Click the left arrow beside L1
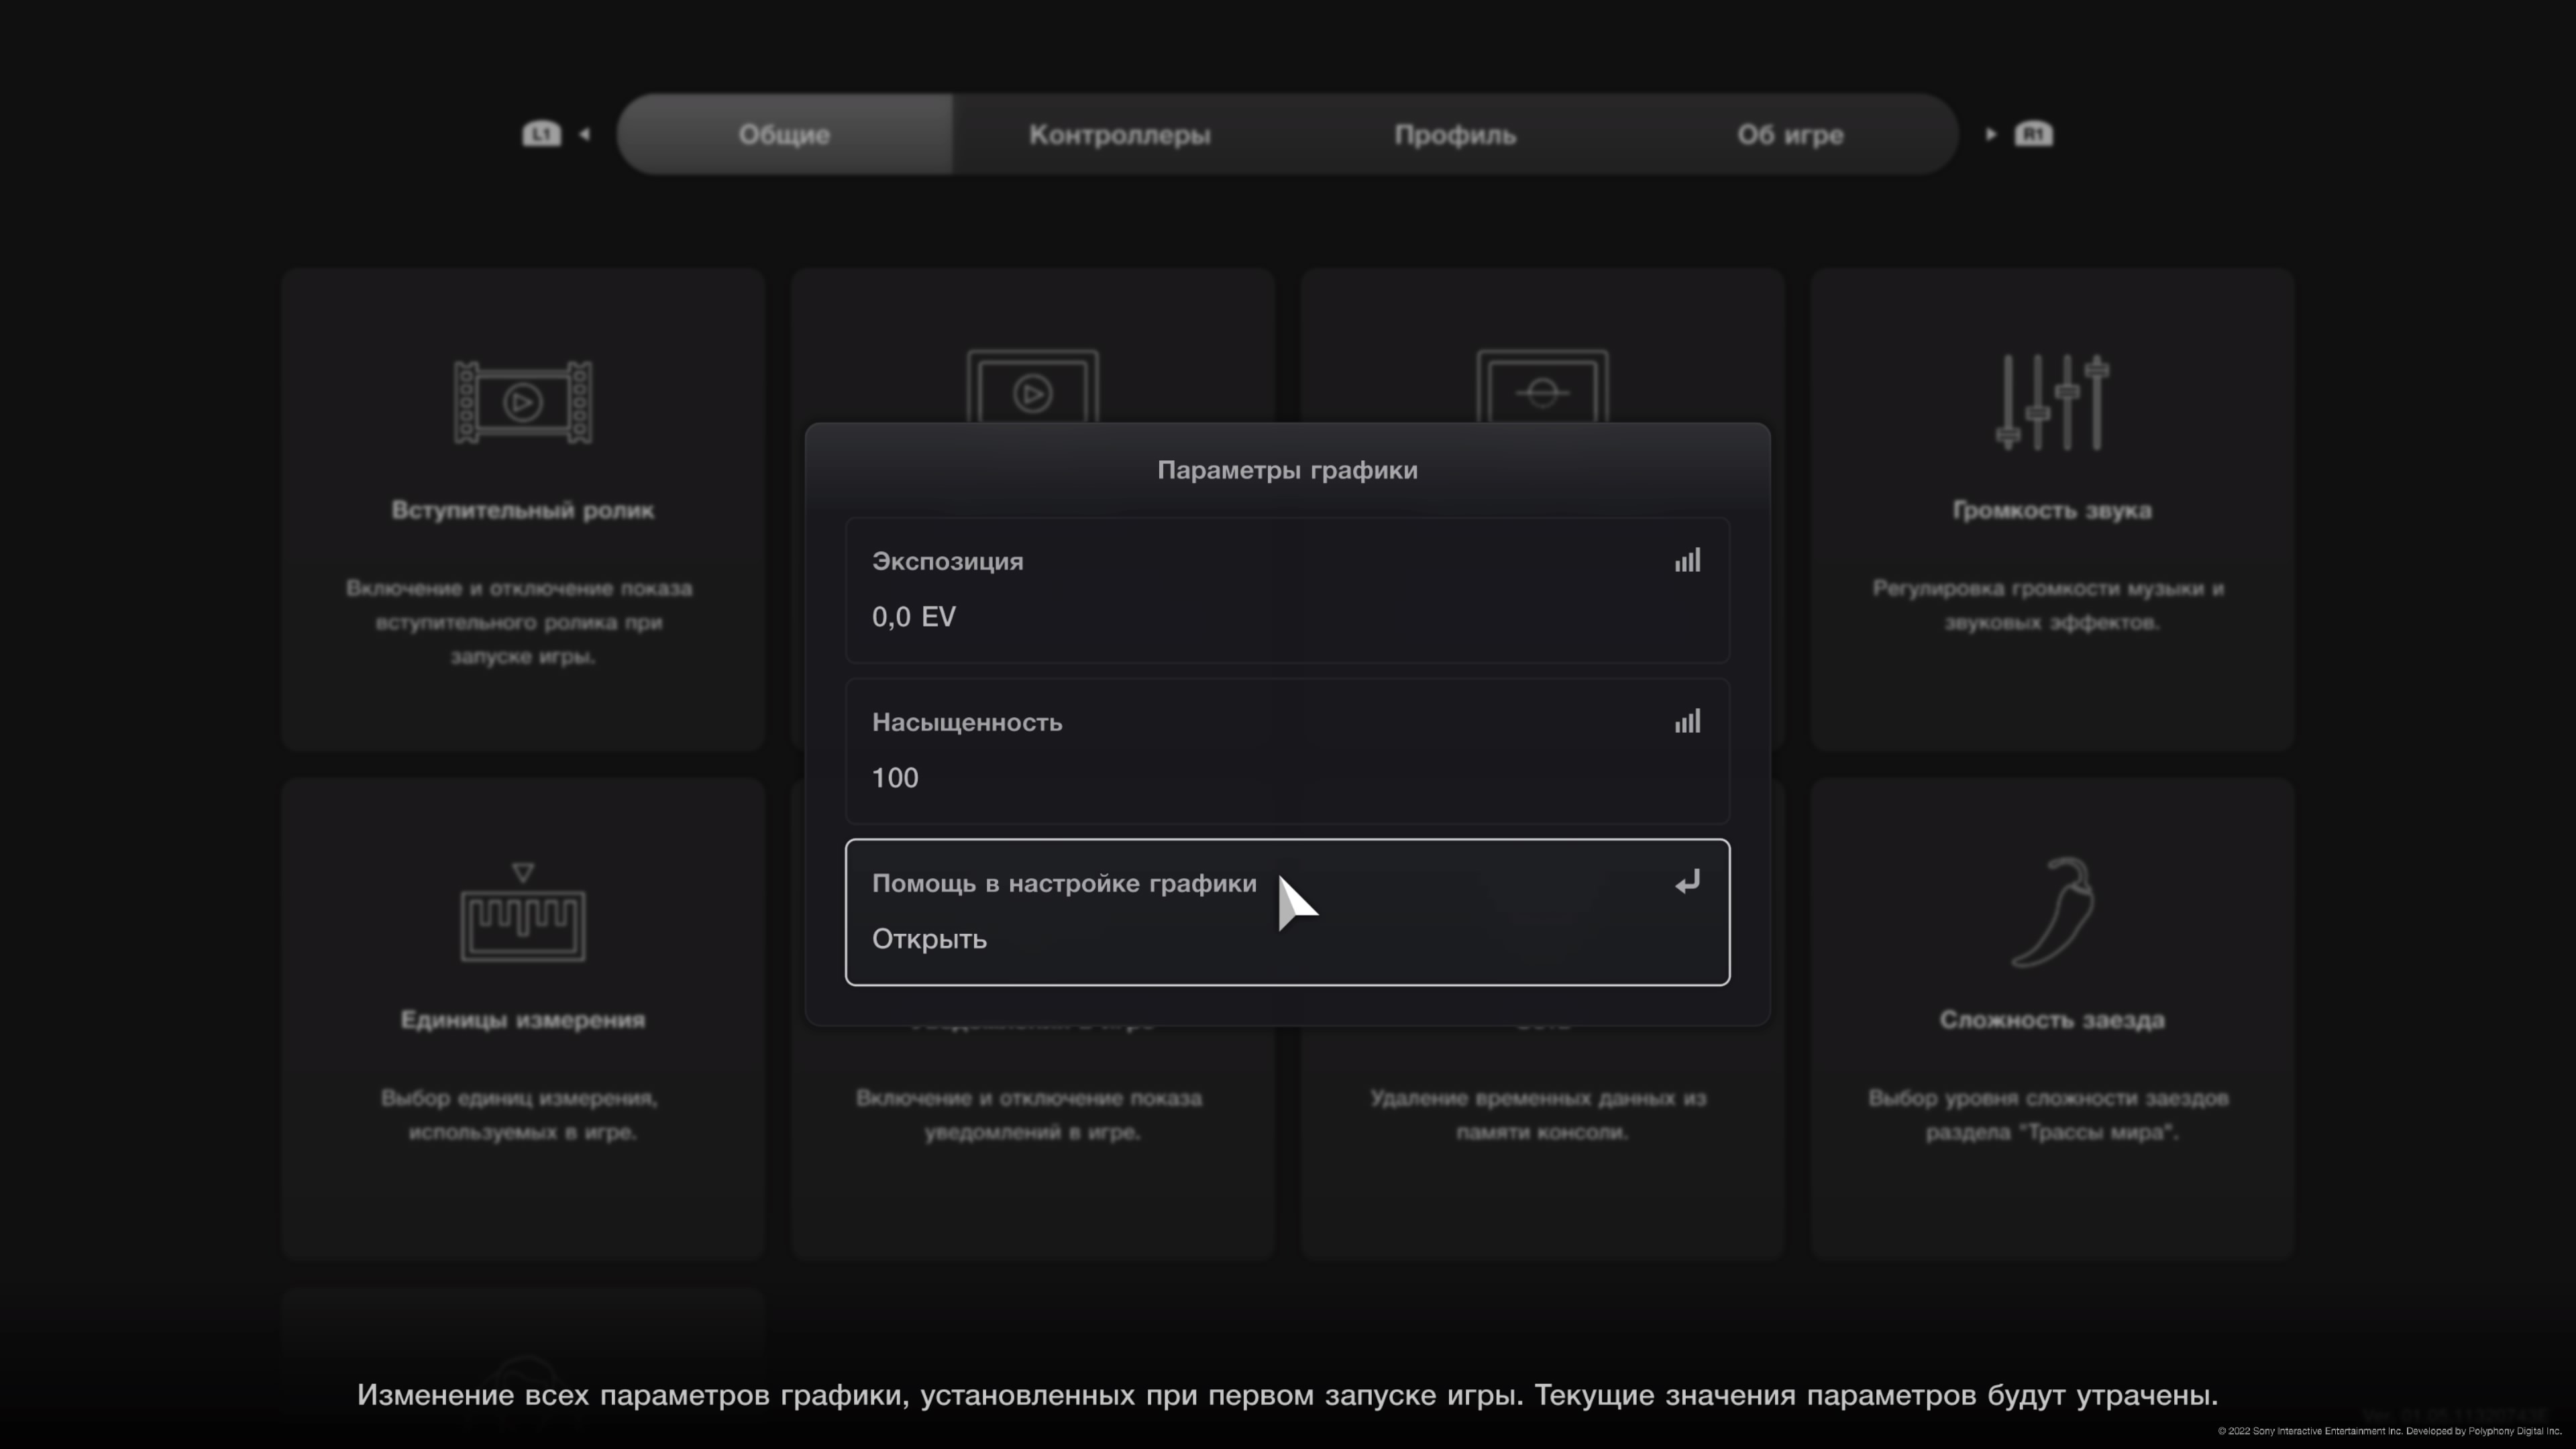This screenshot has width=2576, height=1449. click(585, 134)
